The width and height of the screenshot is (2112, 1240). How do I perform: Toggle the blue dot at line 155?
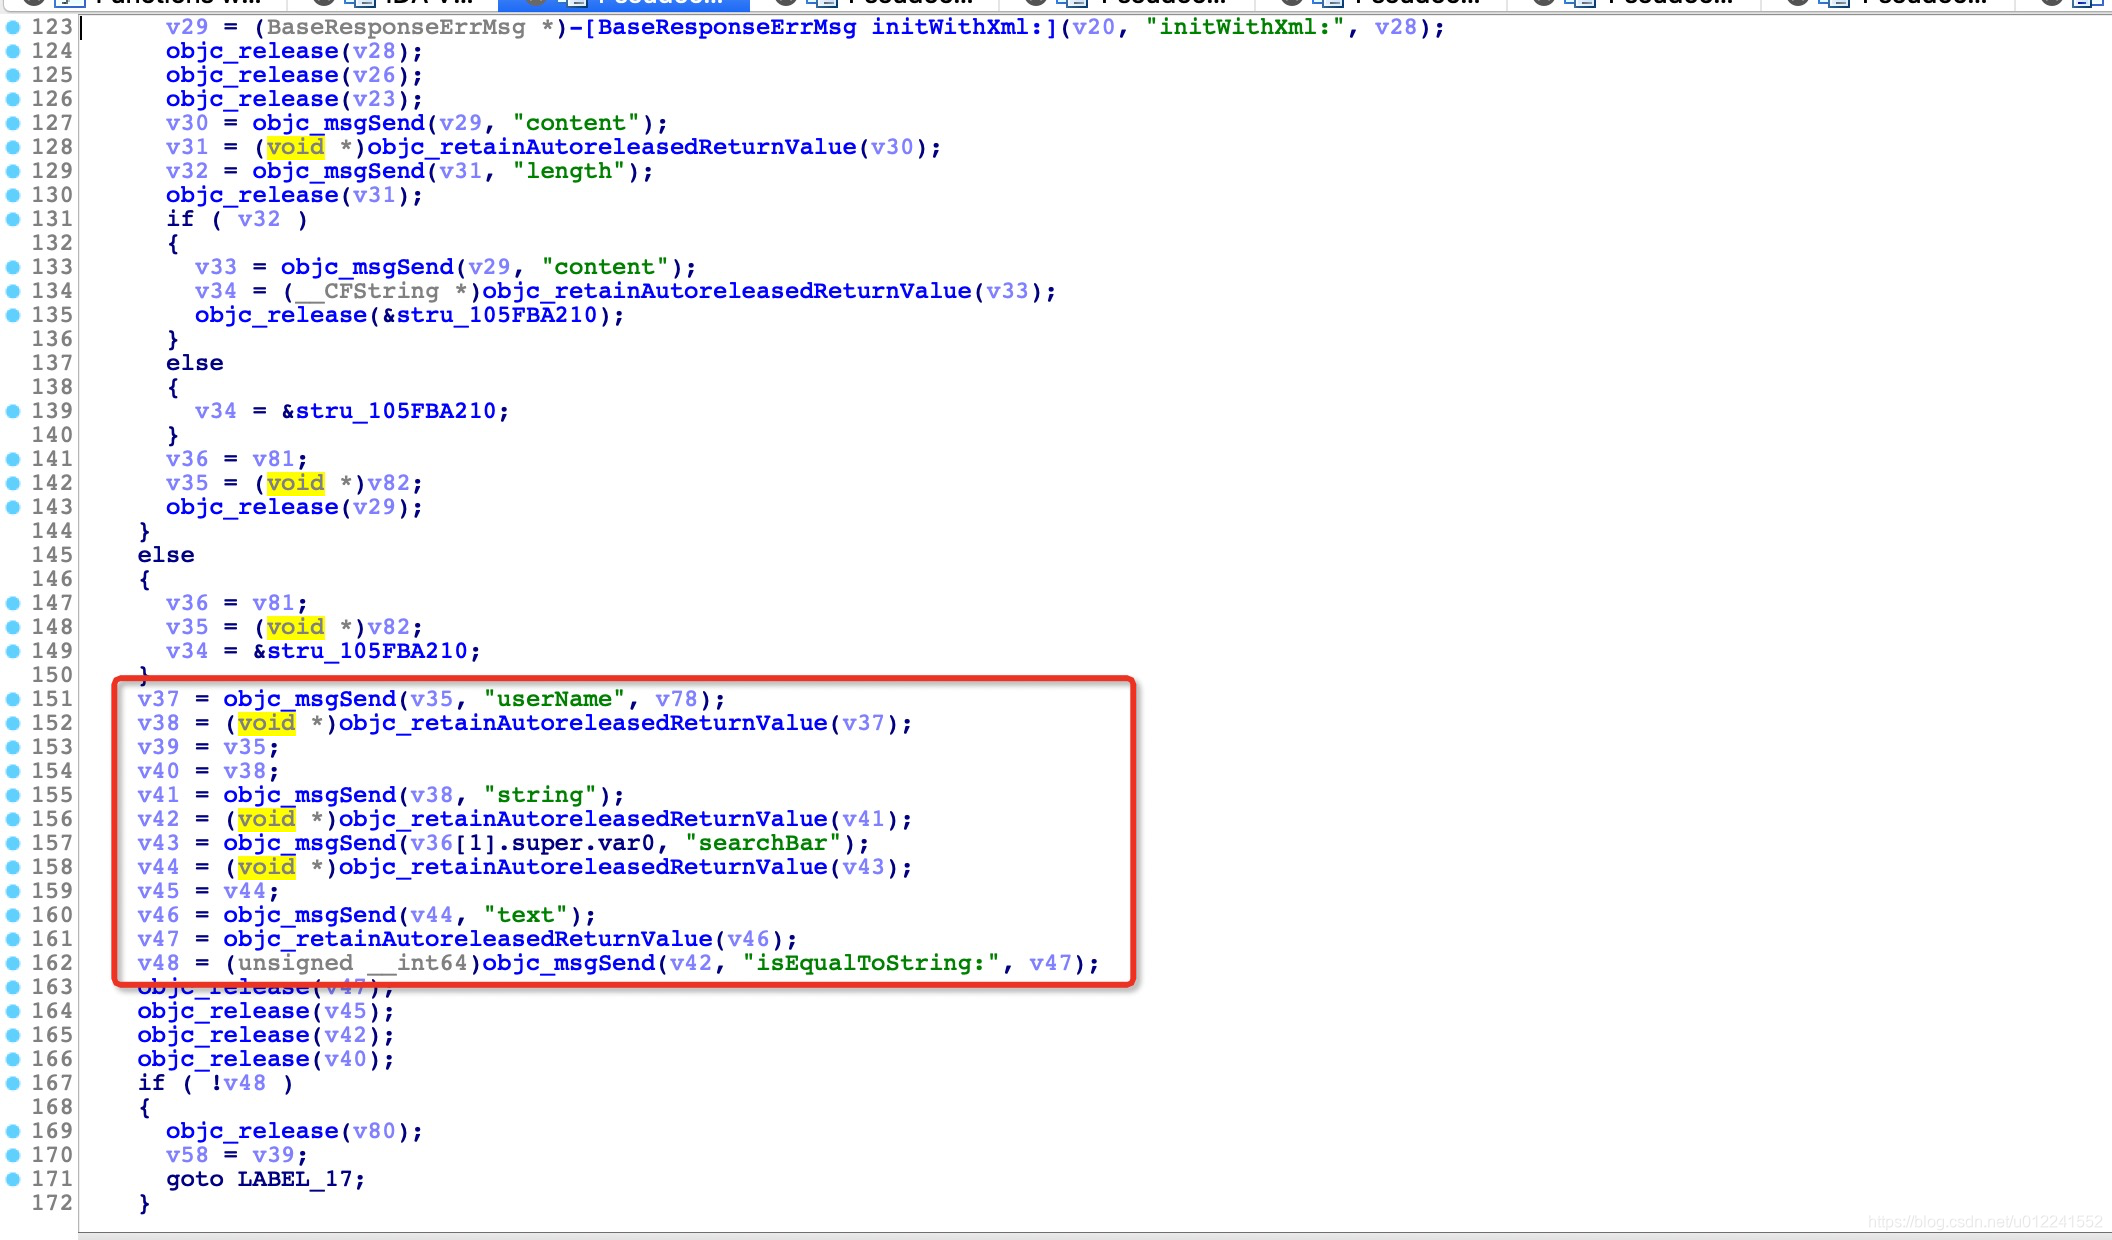pyautogui.click(x=13, y=795)
